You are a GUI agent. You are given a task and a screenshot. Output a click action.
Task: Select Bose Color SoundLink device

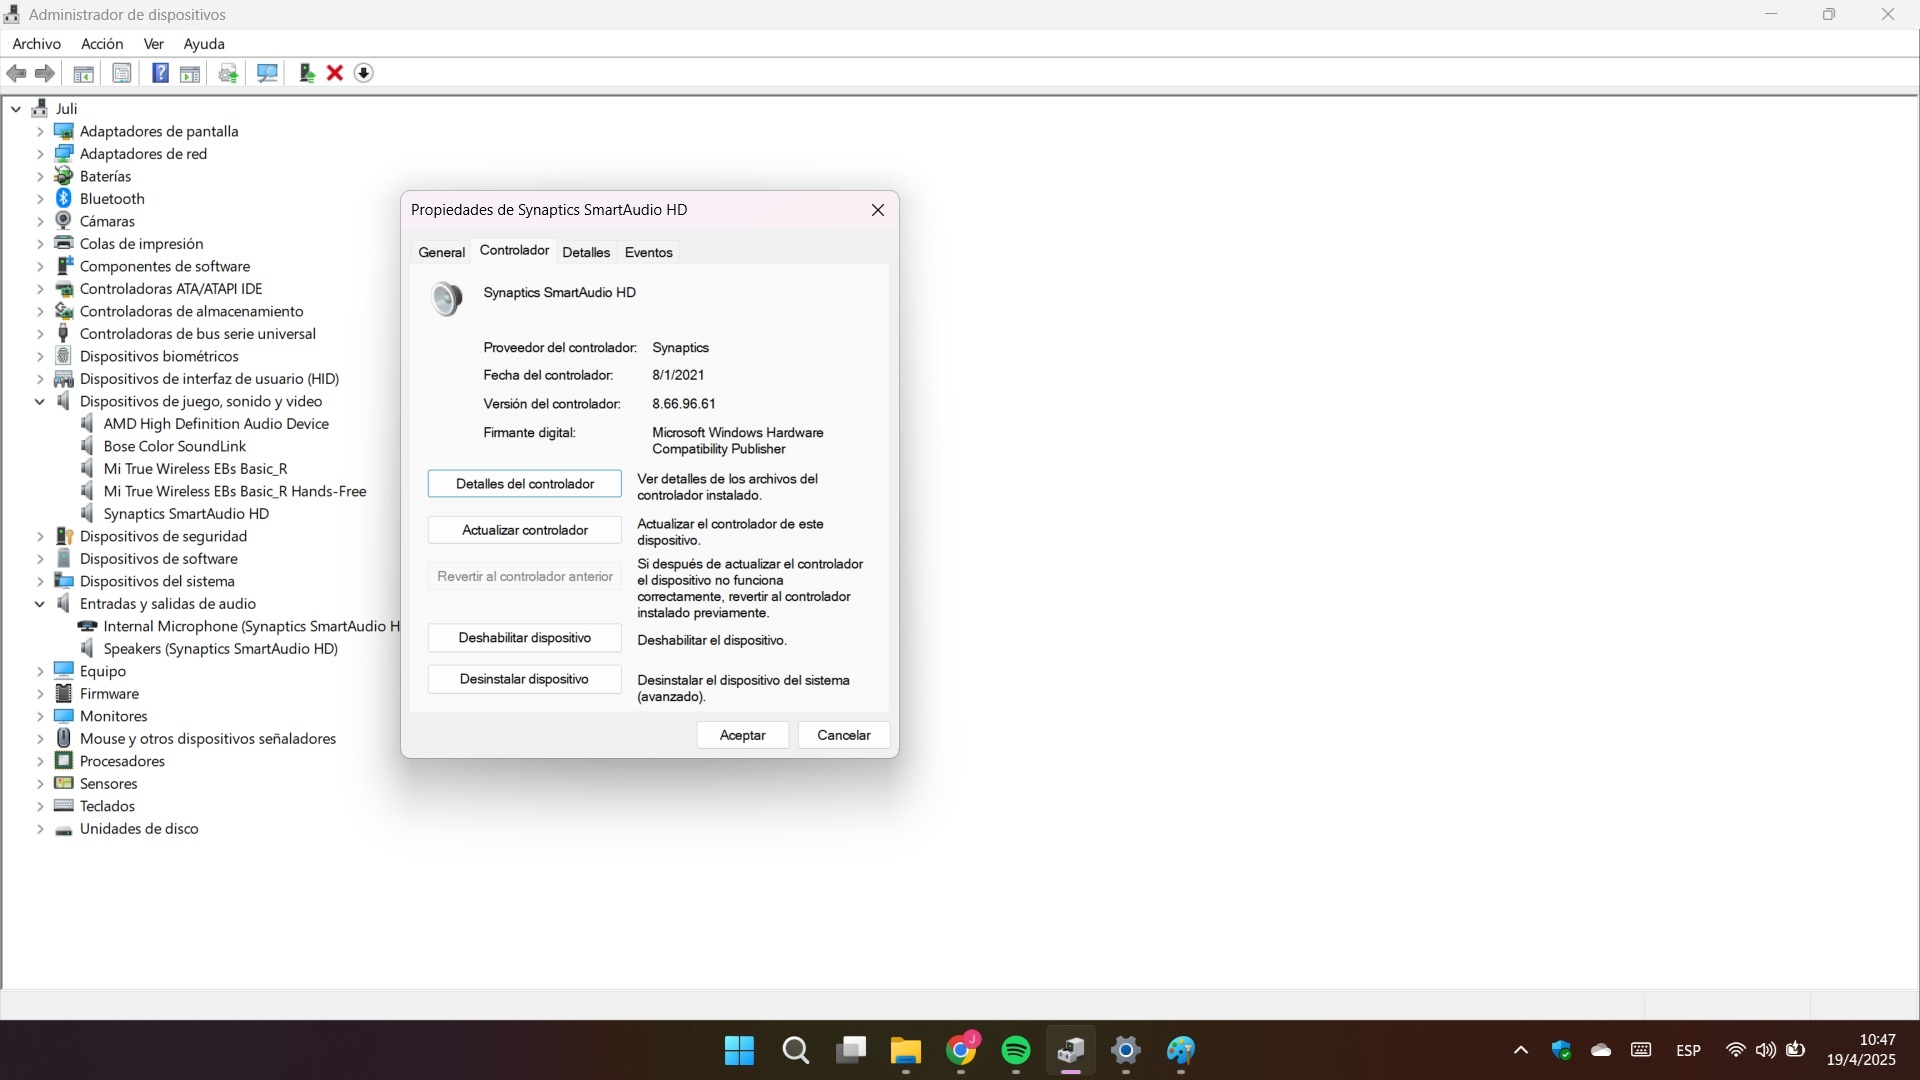coord(174,446)
